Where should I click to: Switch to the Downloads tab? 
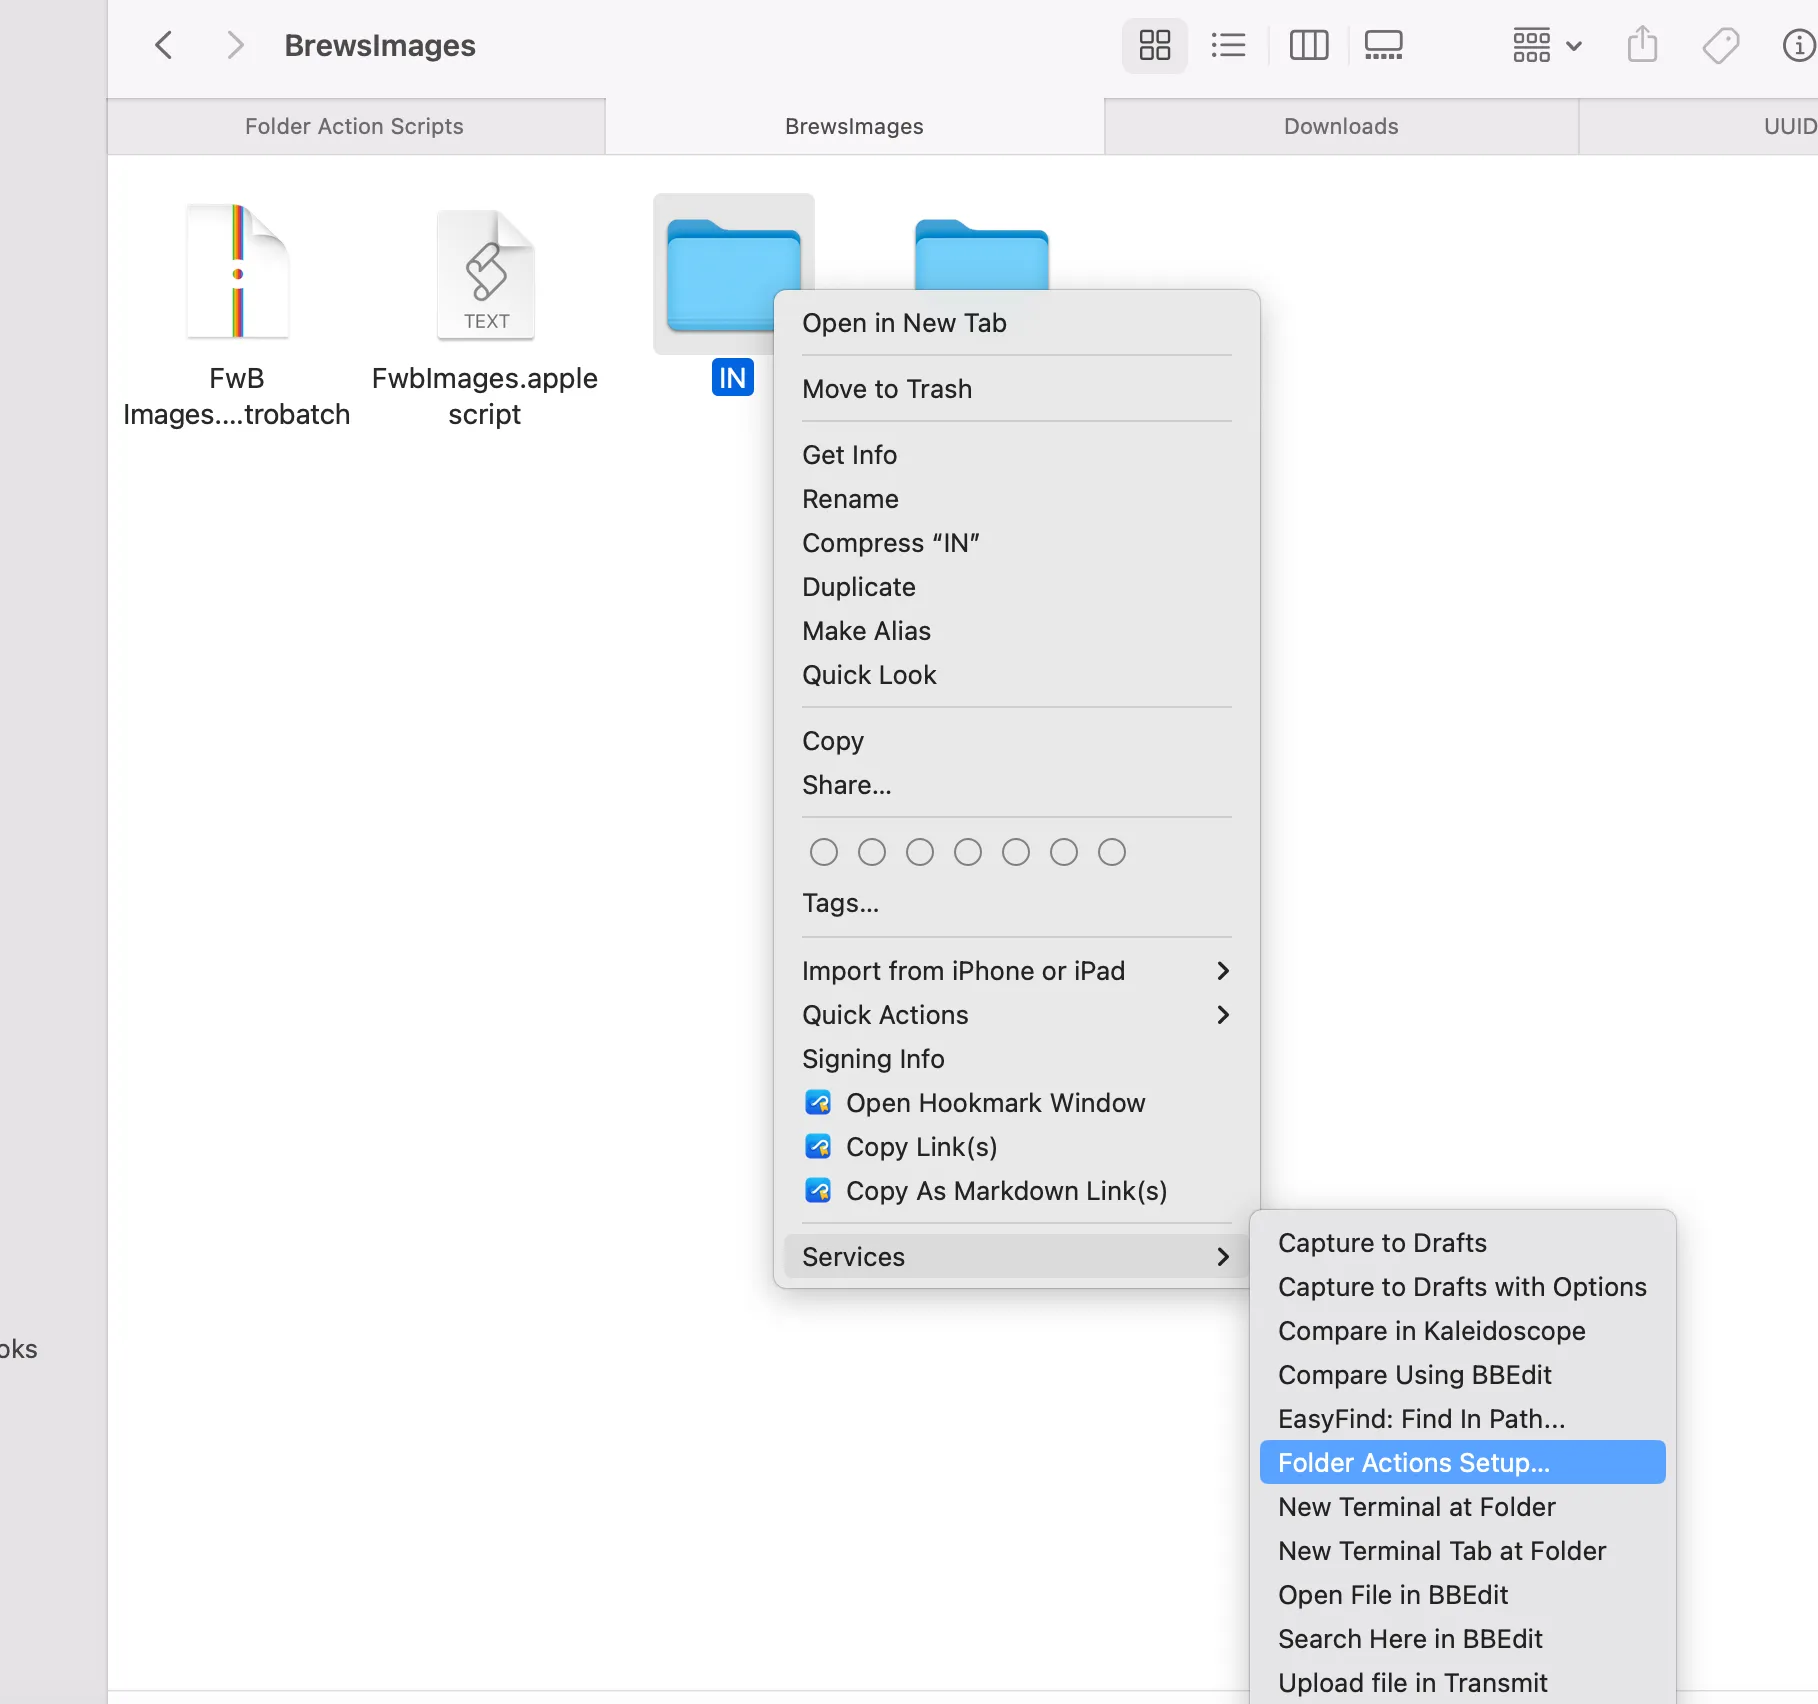1340,126
